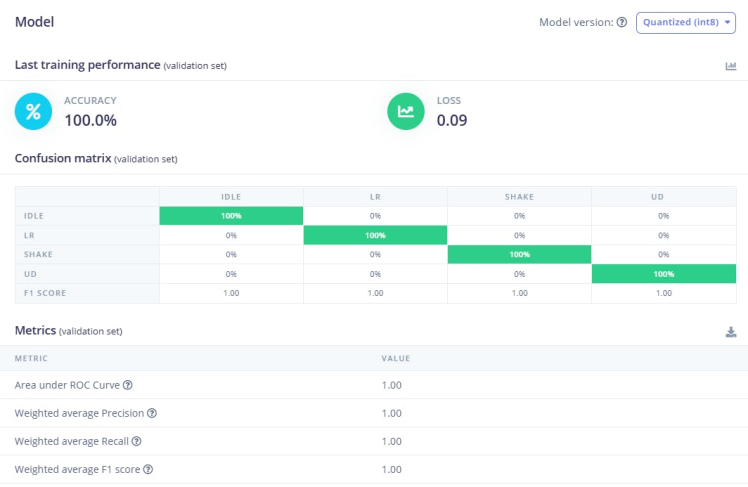Click the UD-UD 100% matrix cell
The image size is (748, 487).
pyautogui.click(x=663, y=273)
